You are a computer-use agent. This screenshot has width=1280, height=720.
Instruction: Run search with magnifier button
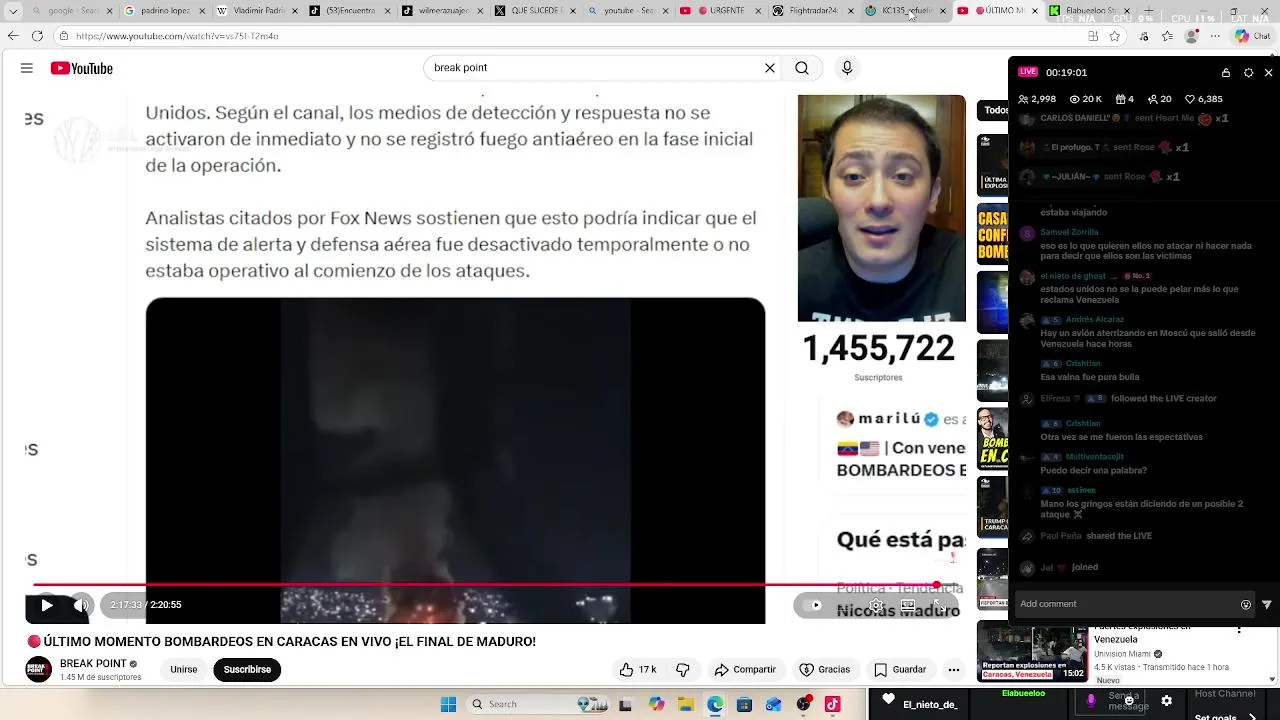click(802, 68)
